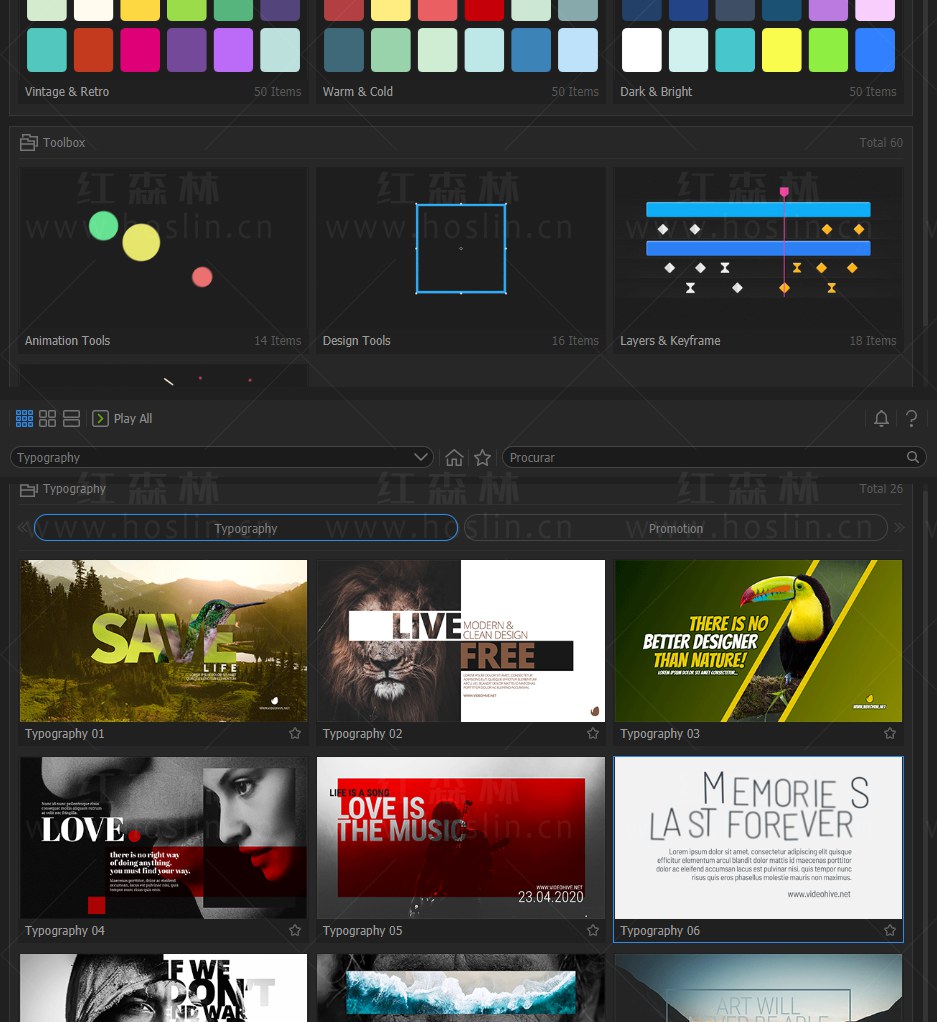Click the Dark & Bright label
Screen dimensions: 937x1022
(656, 91)
